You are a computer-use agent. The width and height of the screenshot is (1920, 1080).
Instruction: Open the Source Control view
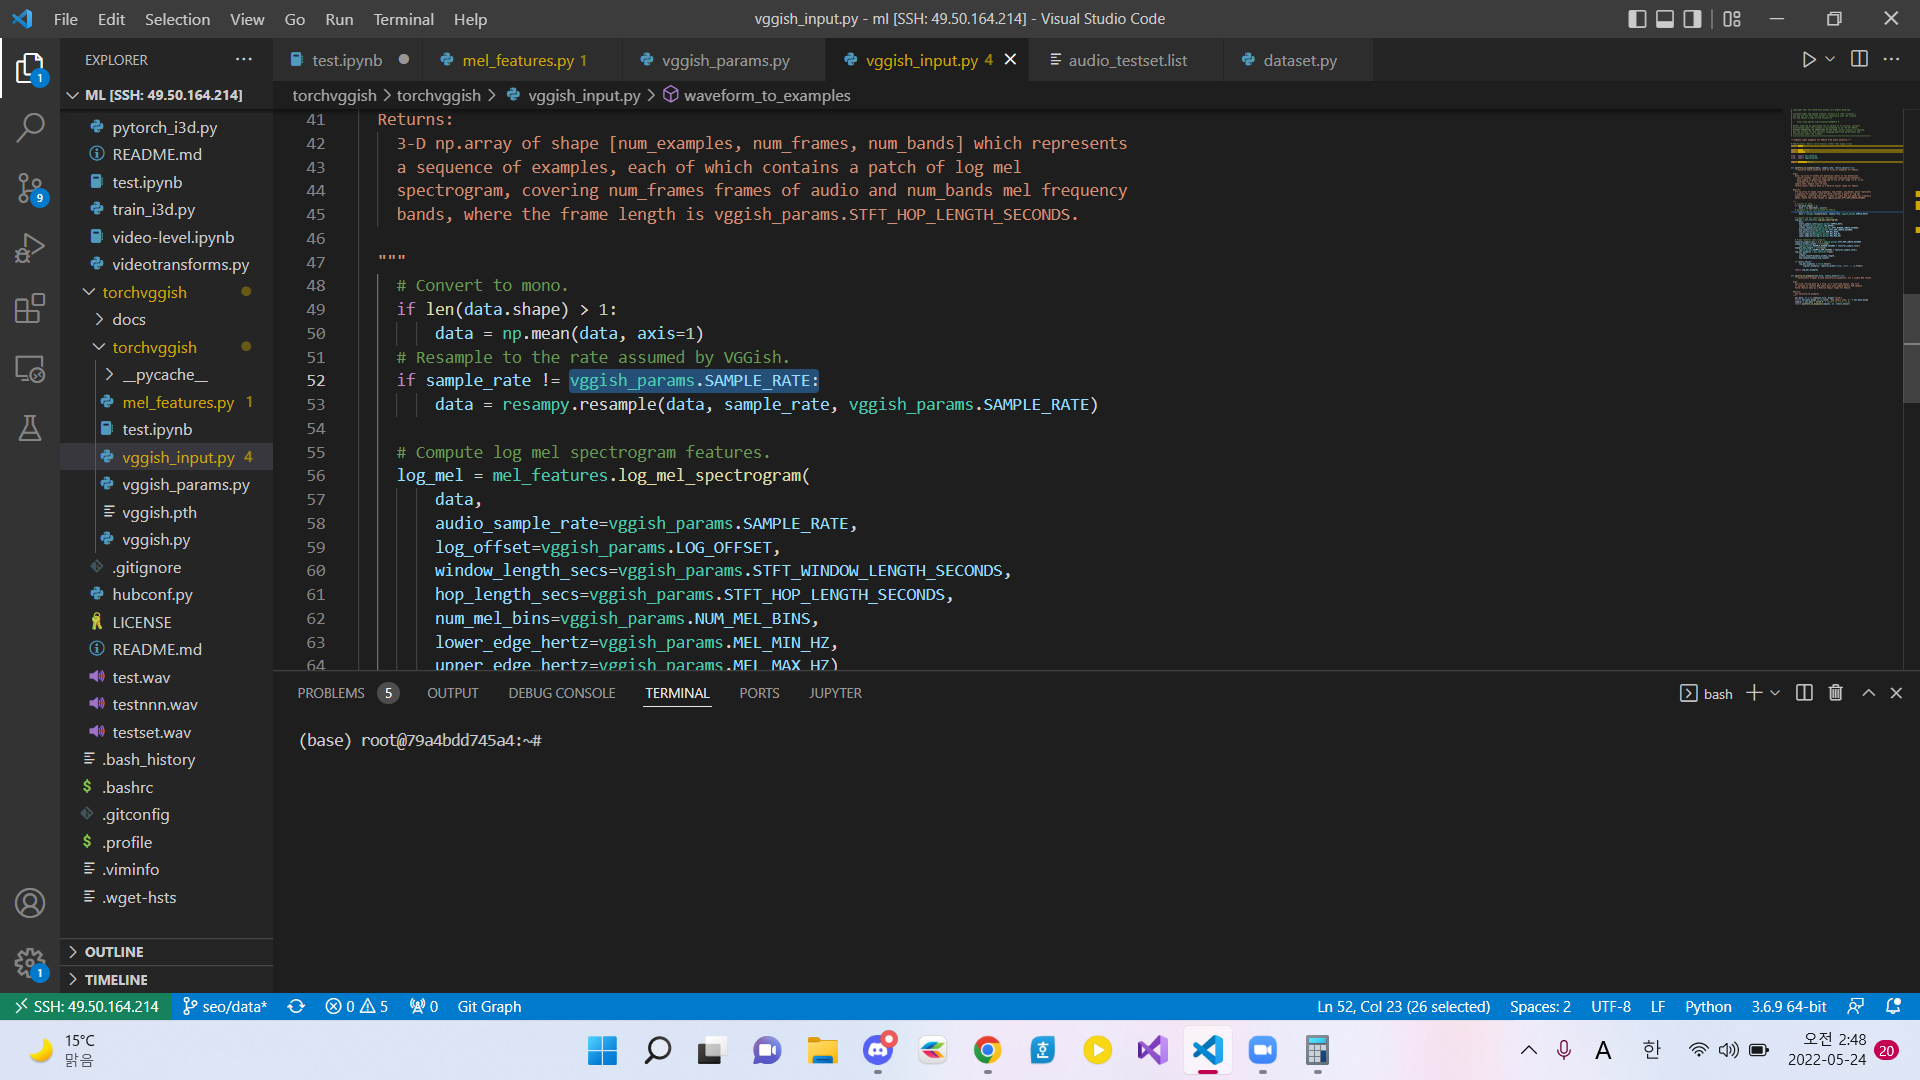coord(30,188)
